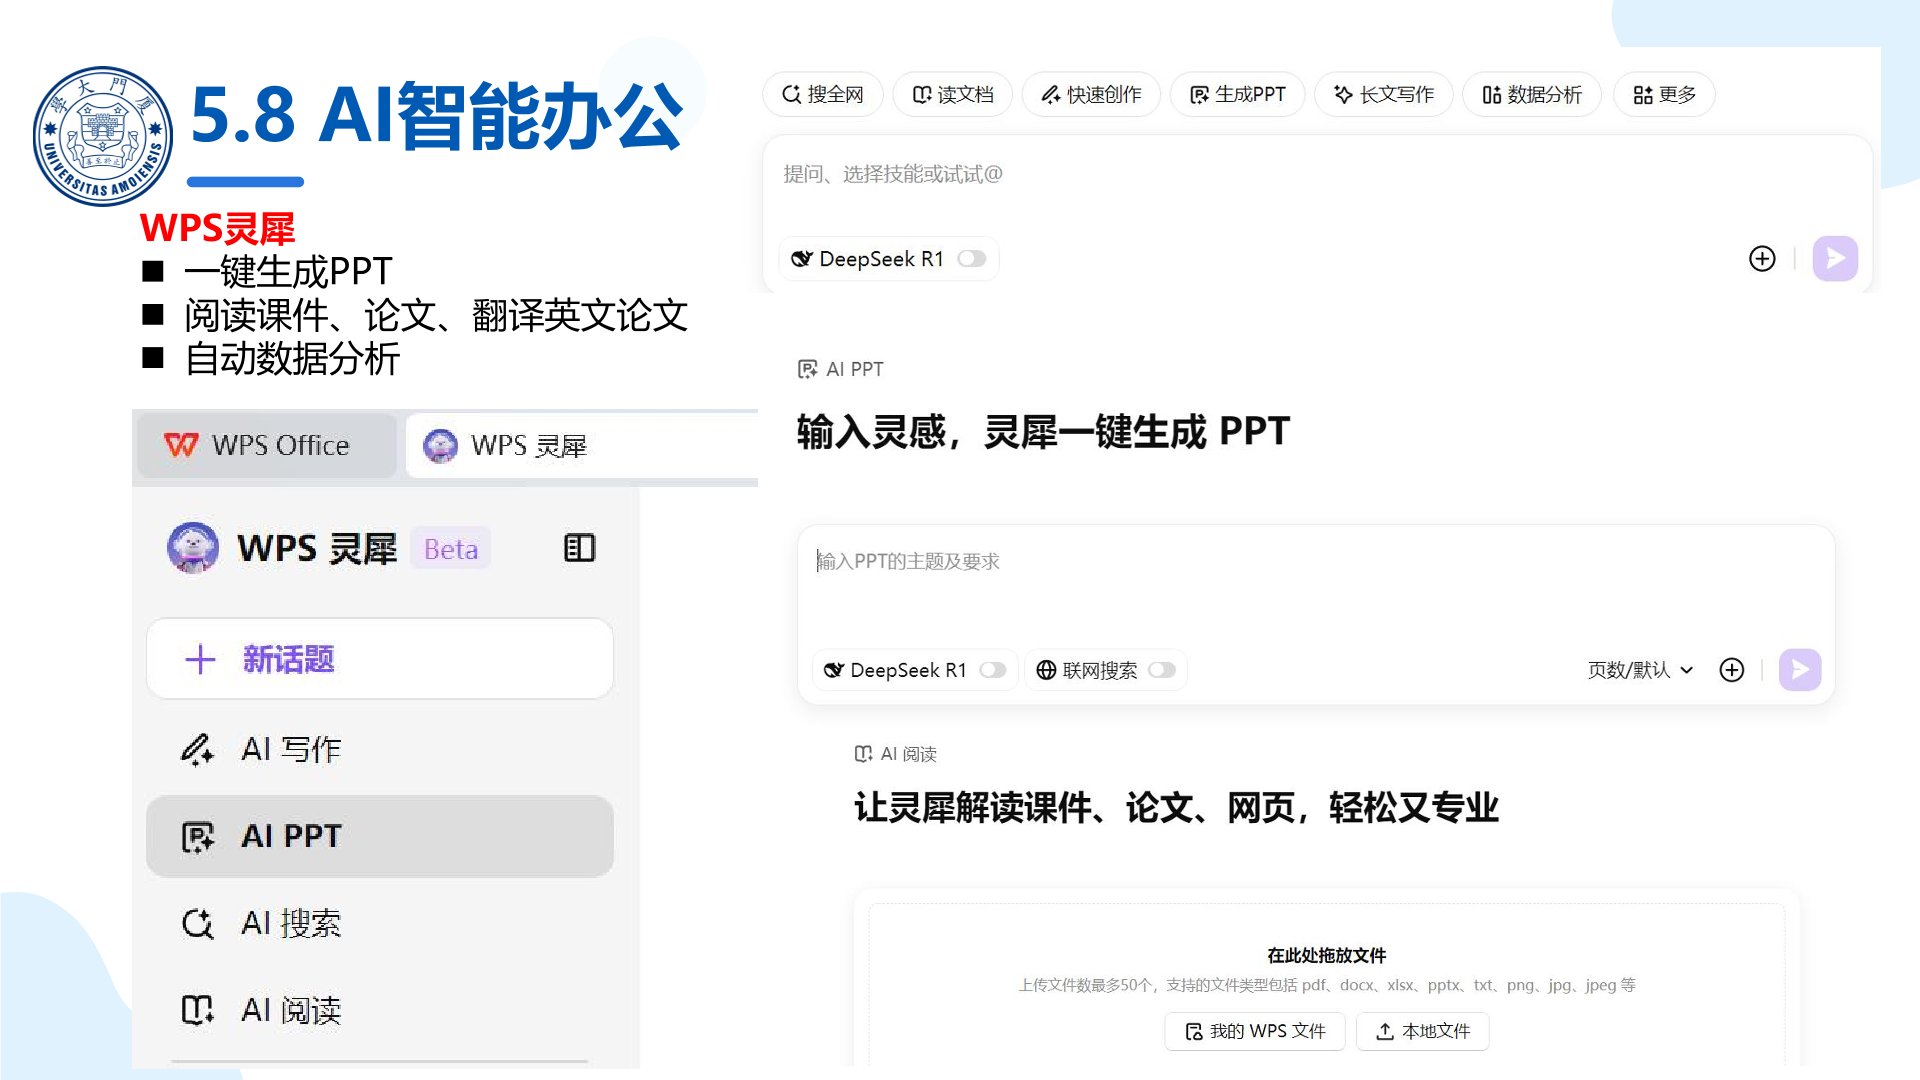Viewport: 1920px width, 1080px height.
Task: Select 生成PPT in the skills toolbar
Action: (1237, 94)
